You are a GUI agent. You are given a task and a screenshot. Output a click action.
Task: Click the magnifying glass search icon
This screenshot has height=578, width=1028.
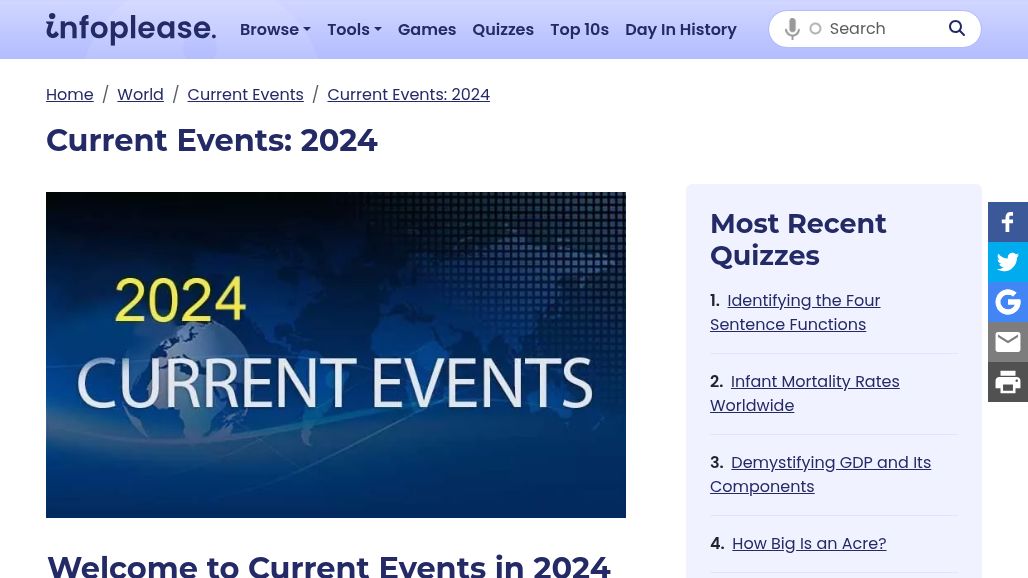tap(957, 29)
